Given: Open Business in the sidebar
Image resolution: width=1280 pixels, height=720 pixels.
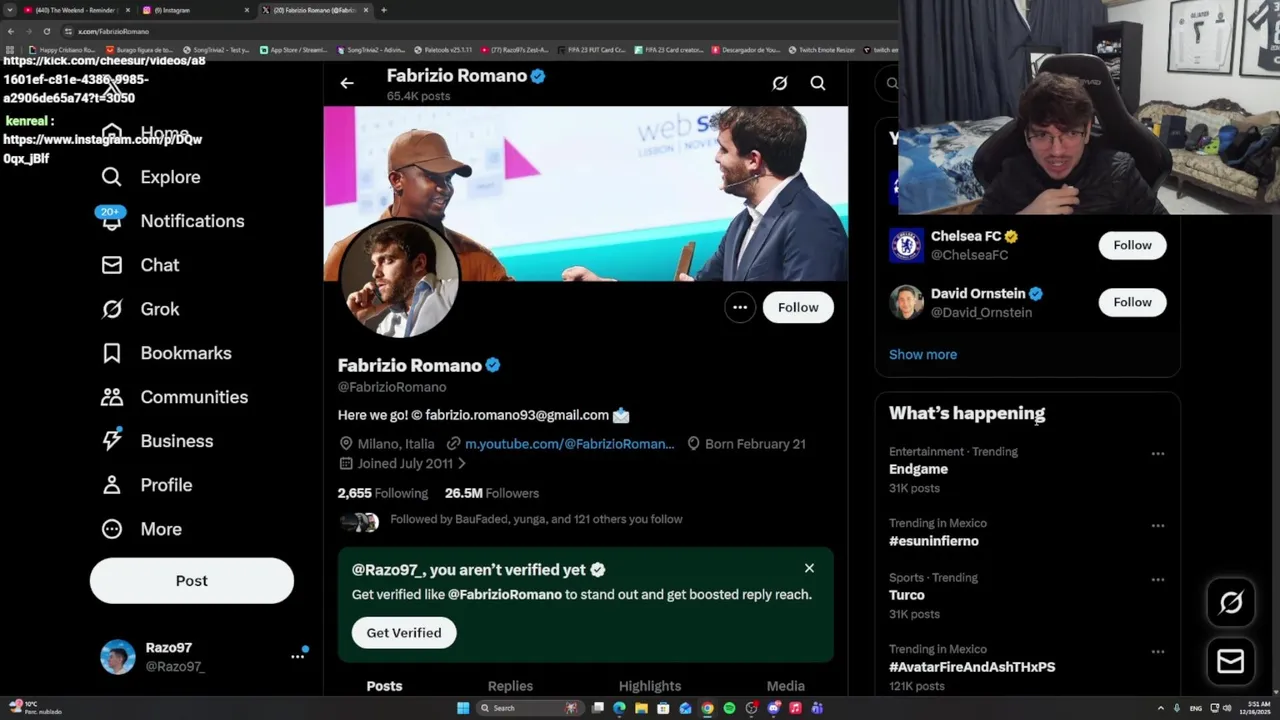Looking at the screenshot, I should (157, 441).
